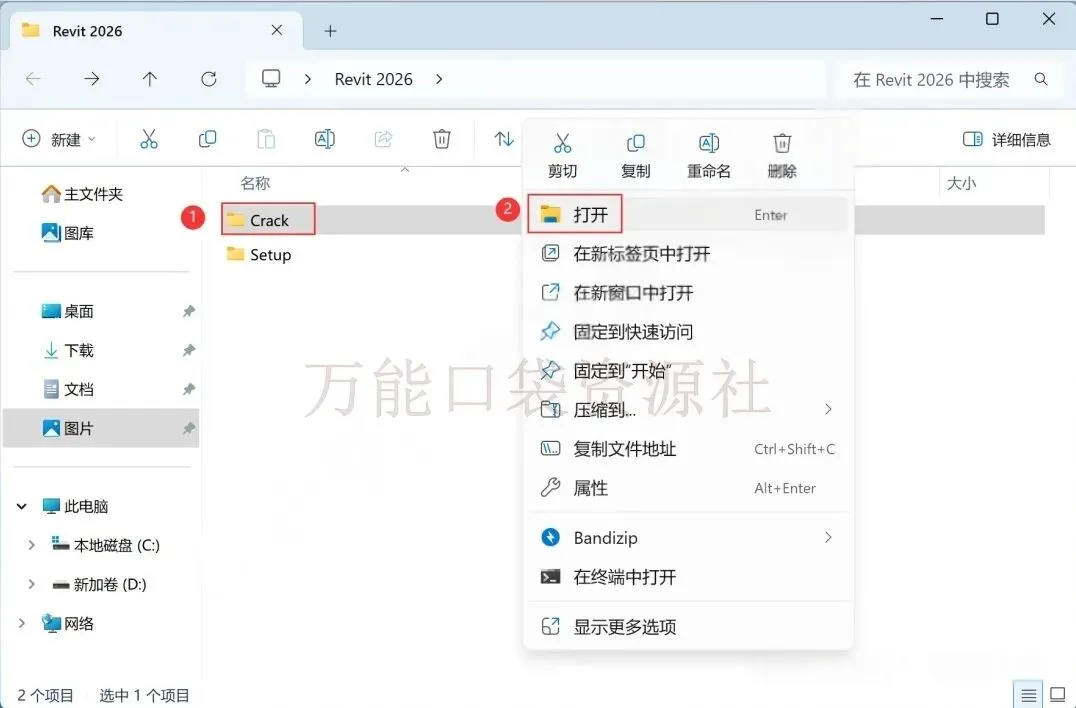Refresh the current folder
Screen dimensions: 1076x708
[x=209, y=79]
